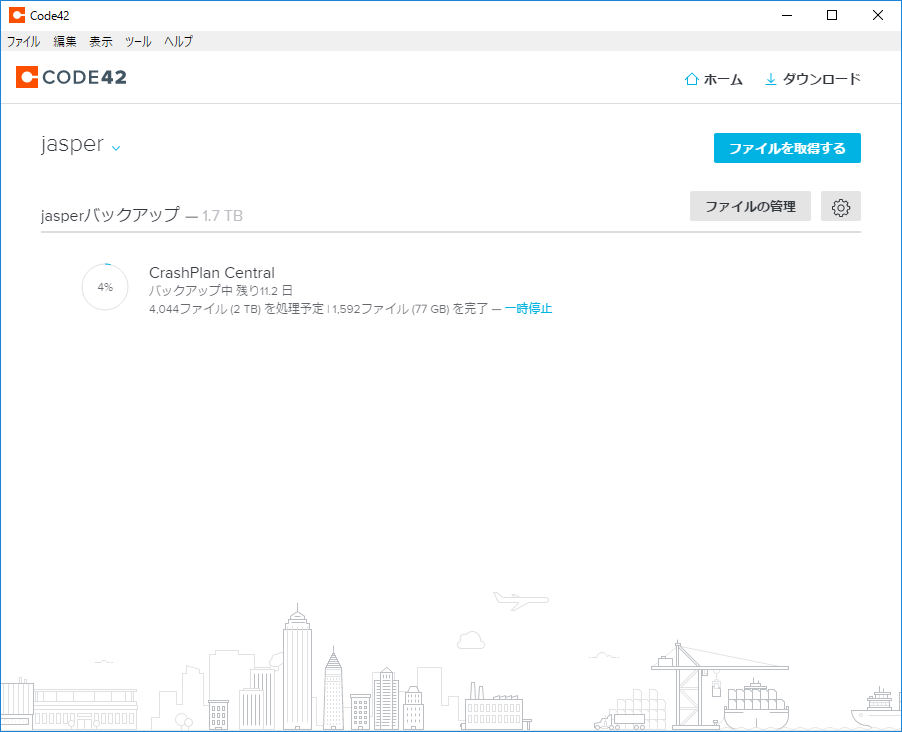Click the CrashPlan Central destination title
Image resolution: width=902 pixels, height=732 pixels.
212,272
